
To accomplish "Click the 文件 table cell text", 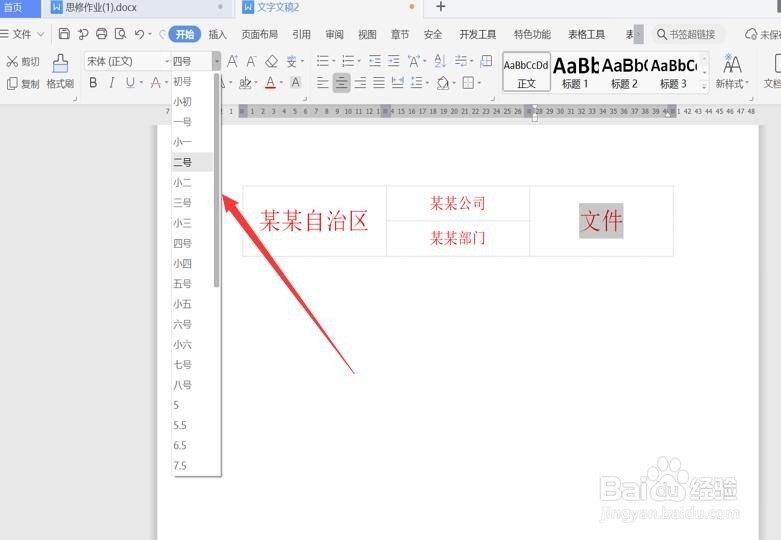I will coord(601,221).
